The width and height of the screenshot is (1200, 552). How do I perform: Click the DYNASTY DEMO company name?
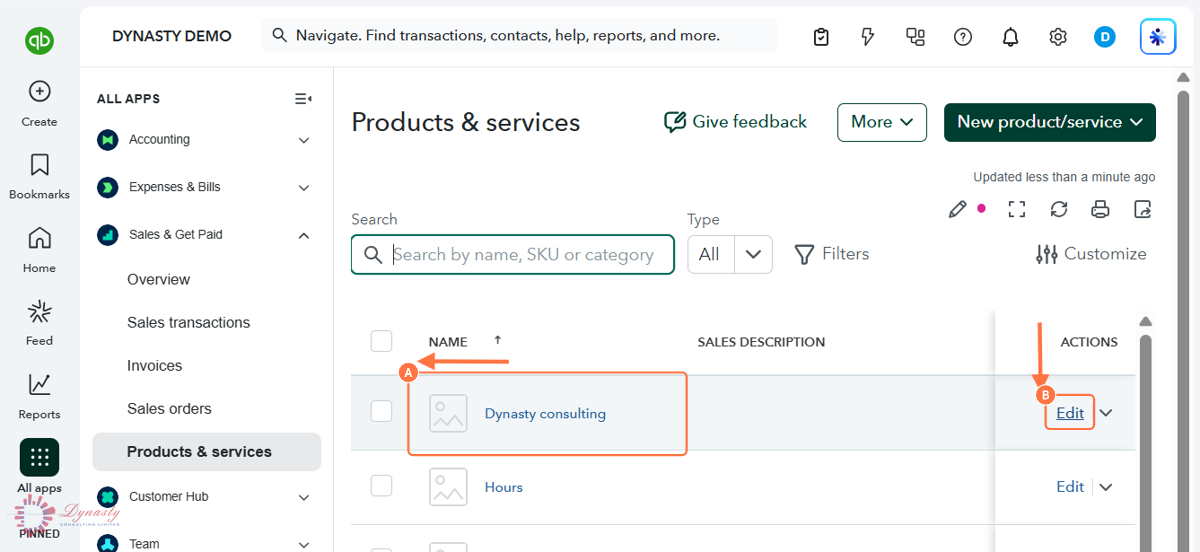tap(171, 36)
